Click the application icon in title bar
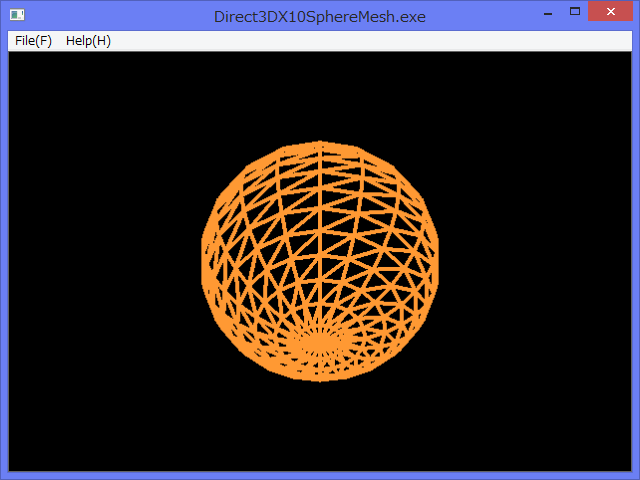Screen dimensions: 640x480 coord(17,15)
